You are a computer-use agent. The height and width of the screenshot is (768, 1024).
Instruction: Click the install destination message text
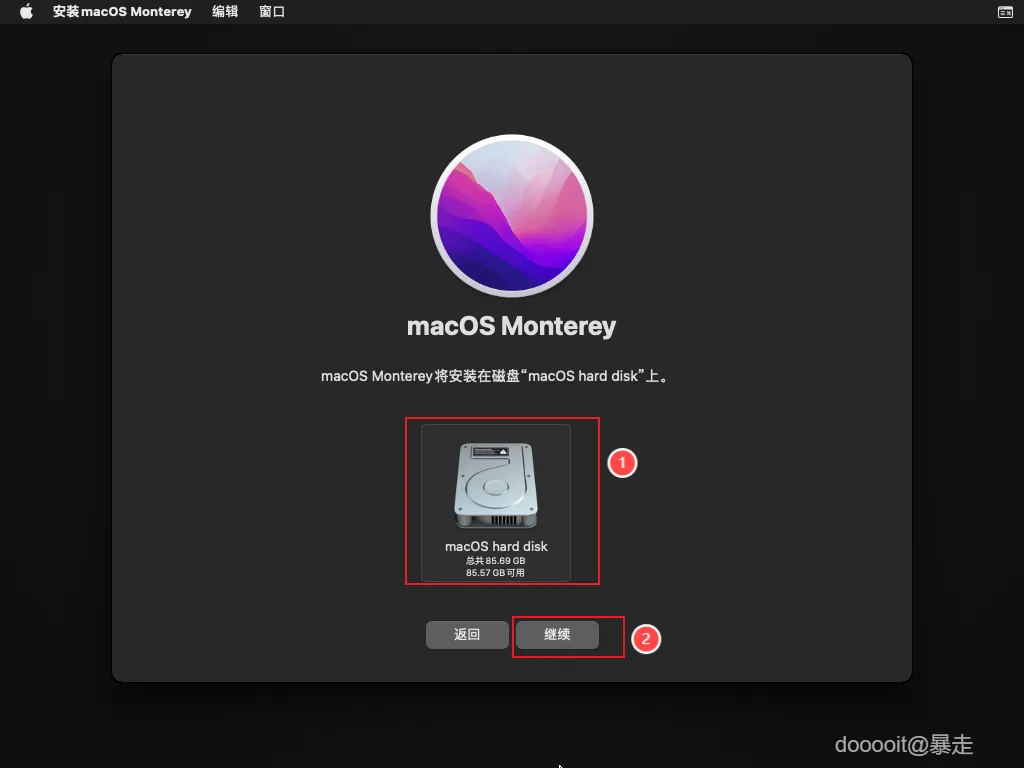494,376
